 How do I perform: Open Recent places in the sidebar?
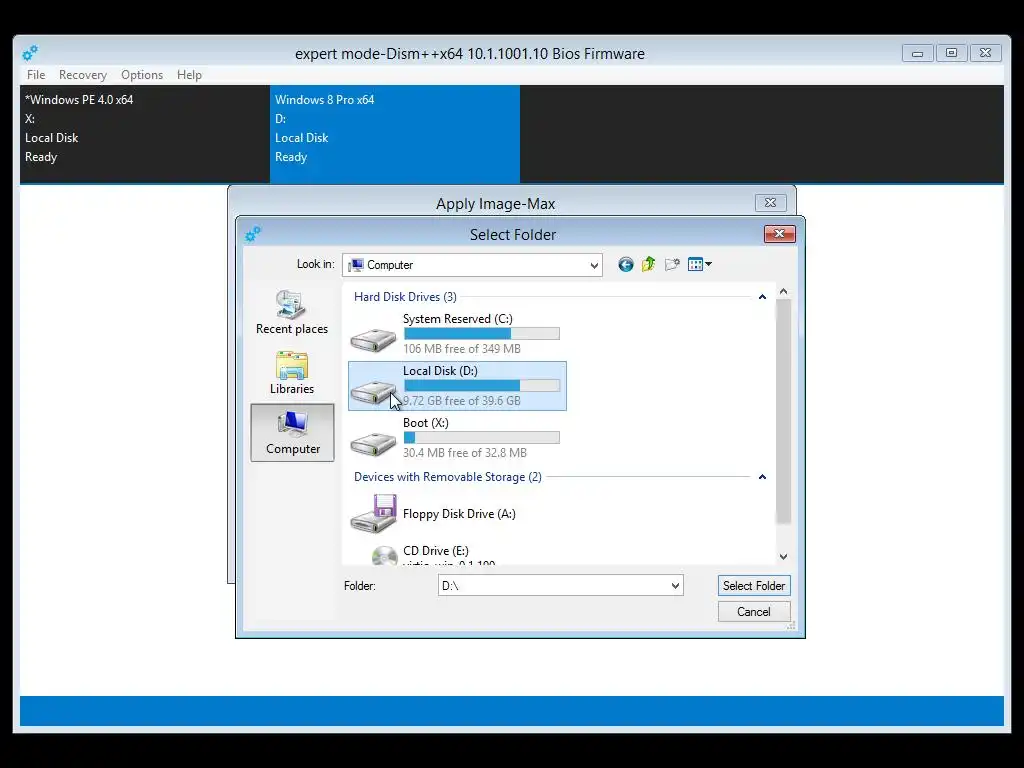tap(292, 312)
